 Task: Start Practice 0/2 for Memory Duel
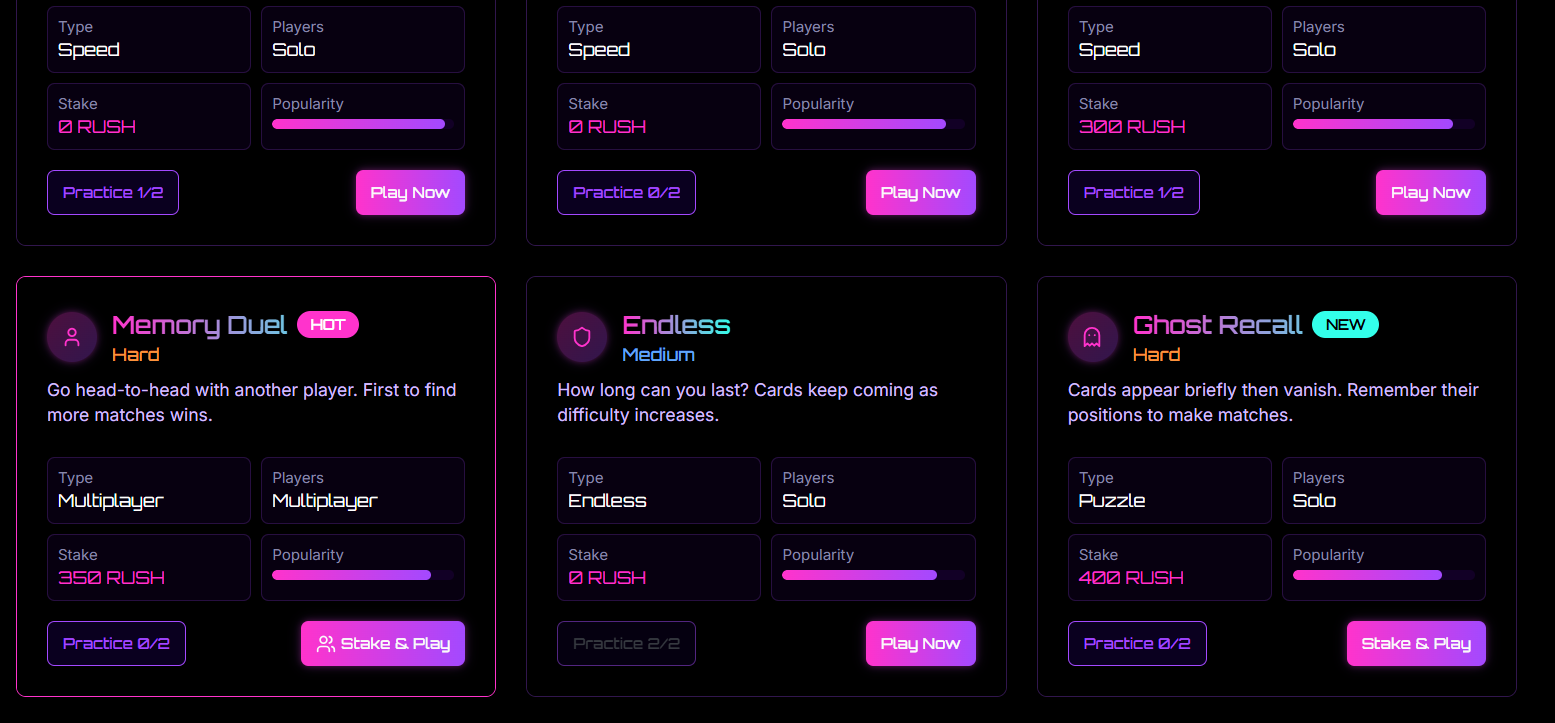(116, 644)
